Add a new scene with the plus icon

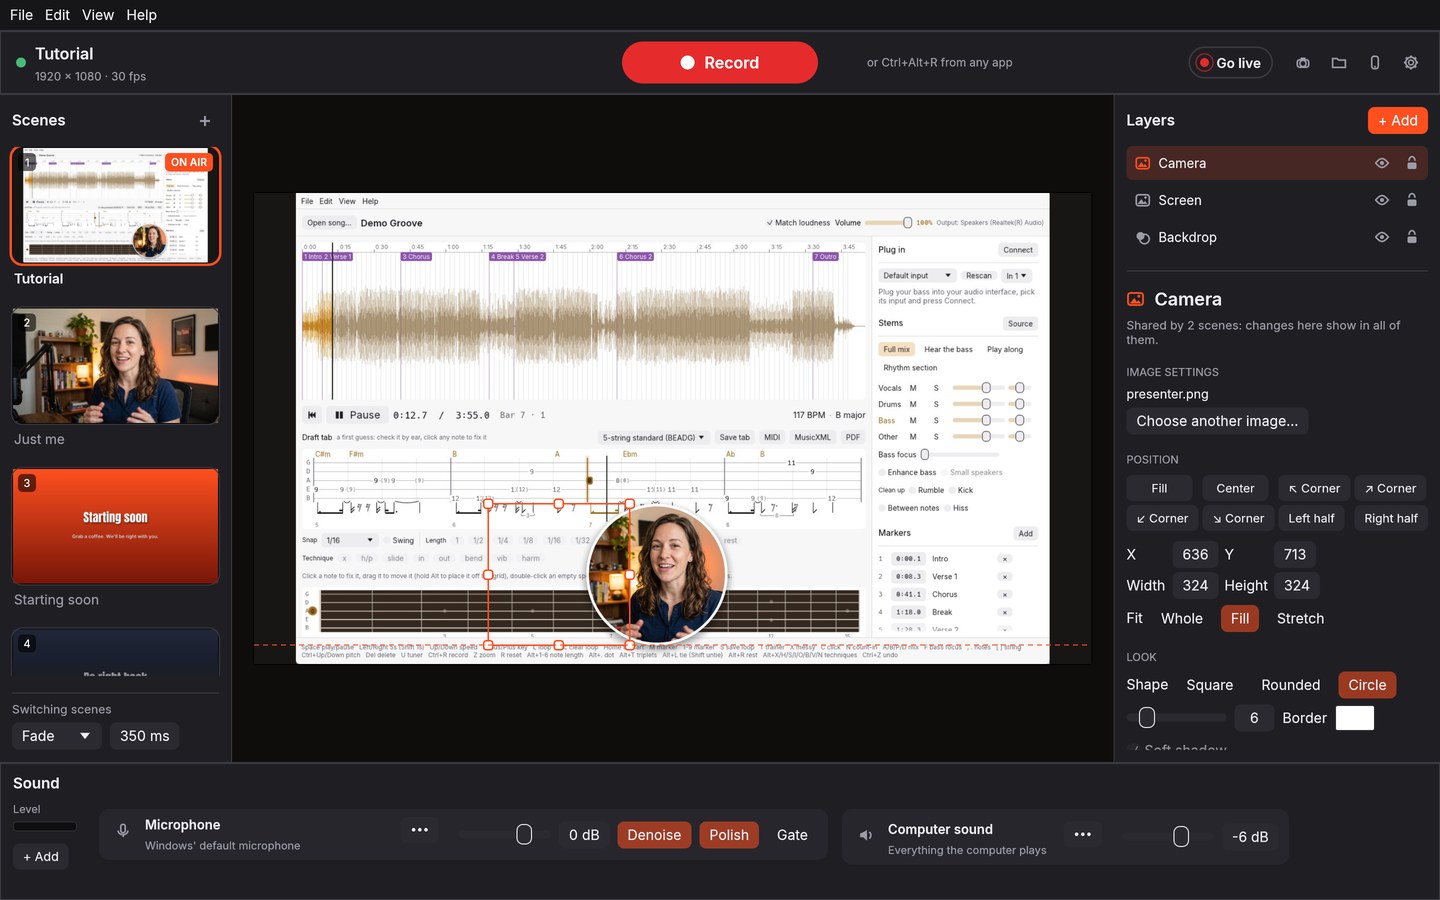pyautogui.click(x=205, y=121)
